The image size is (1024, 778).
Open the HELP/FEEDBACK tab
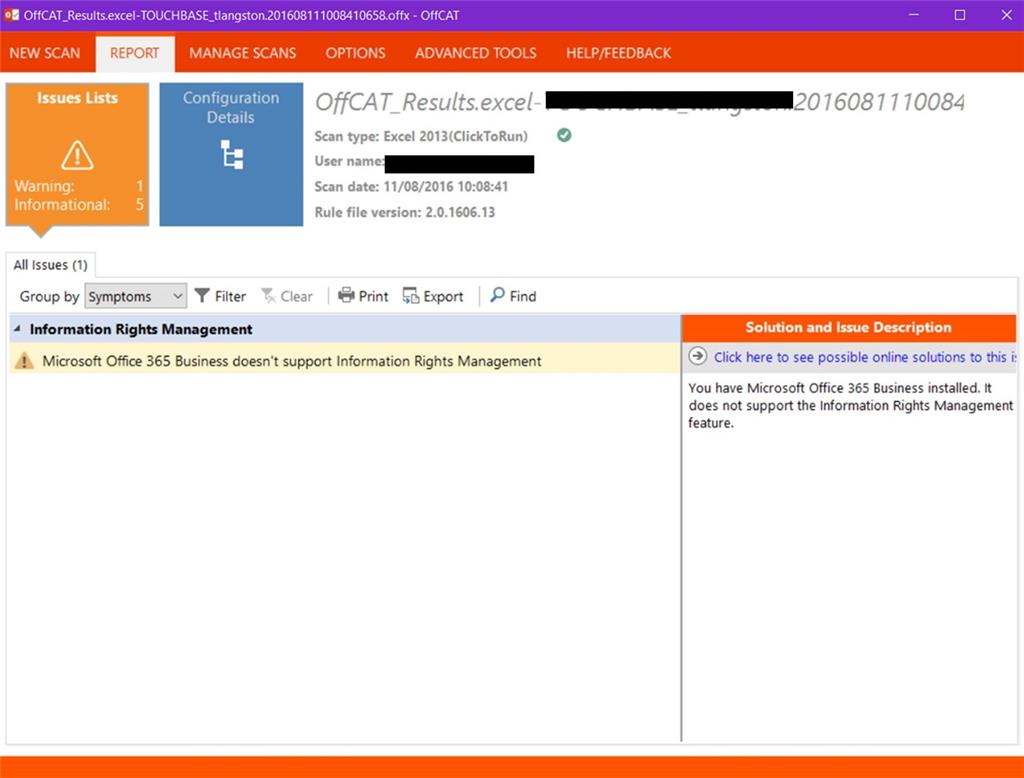(x=618, y=53)
